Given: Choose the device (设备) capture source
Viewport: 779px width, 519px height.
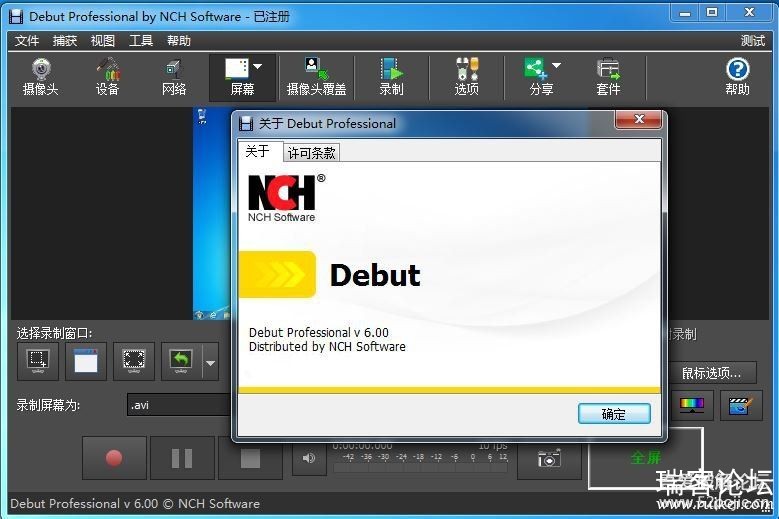Looking at the screenshot, I should pos(107,77).
